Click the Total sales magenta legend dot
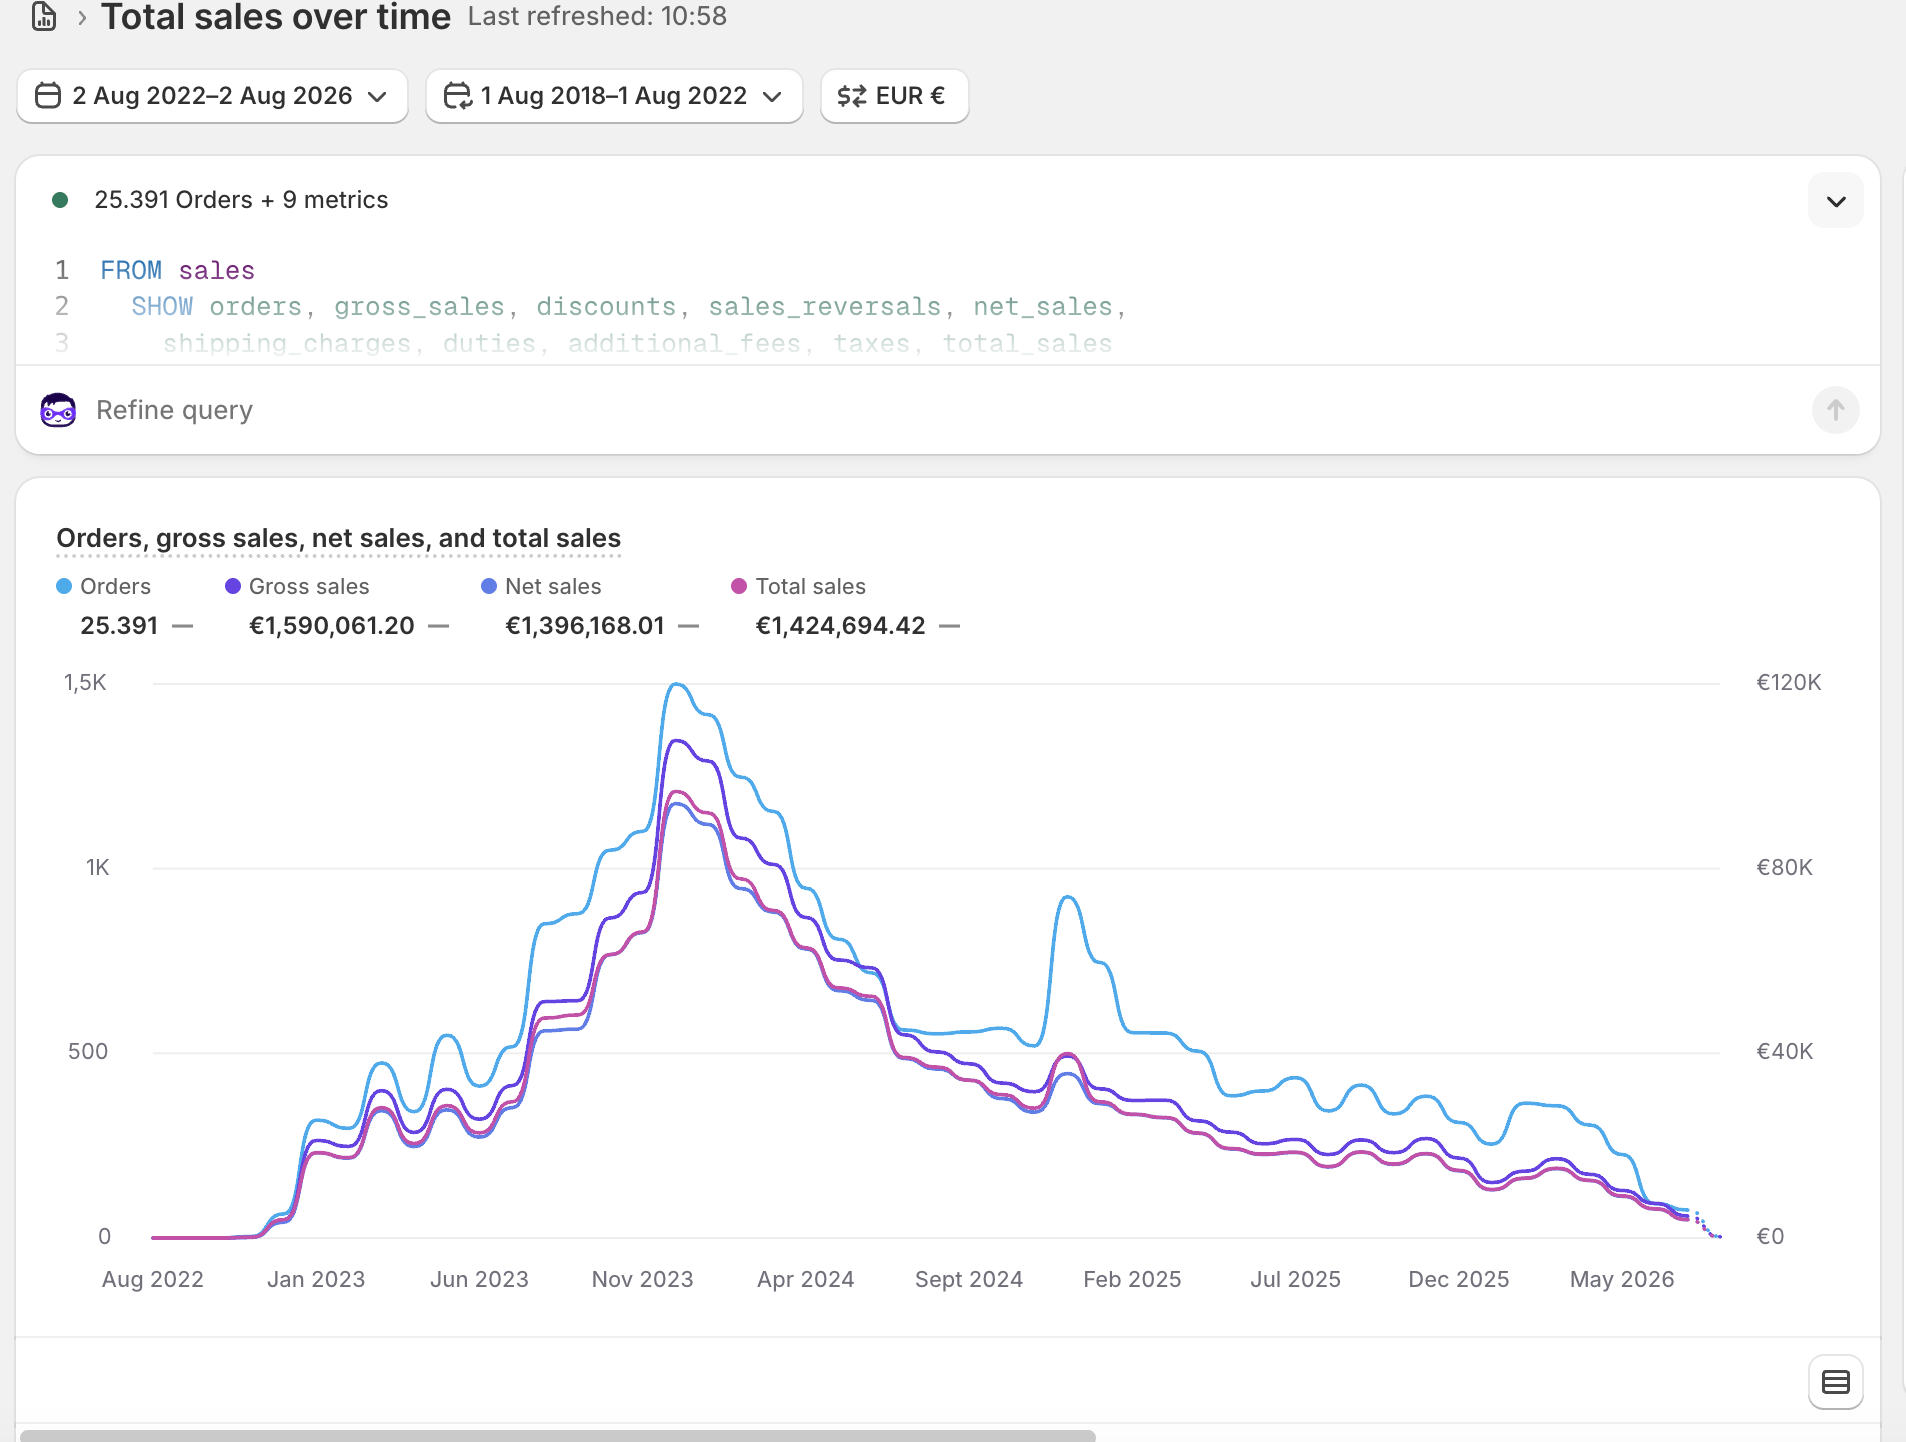 pyautogui.click(x=739, y=586)
